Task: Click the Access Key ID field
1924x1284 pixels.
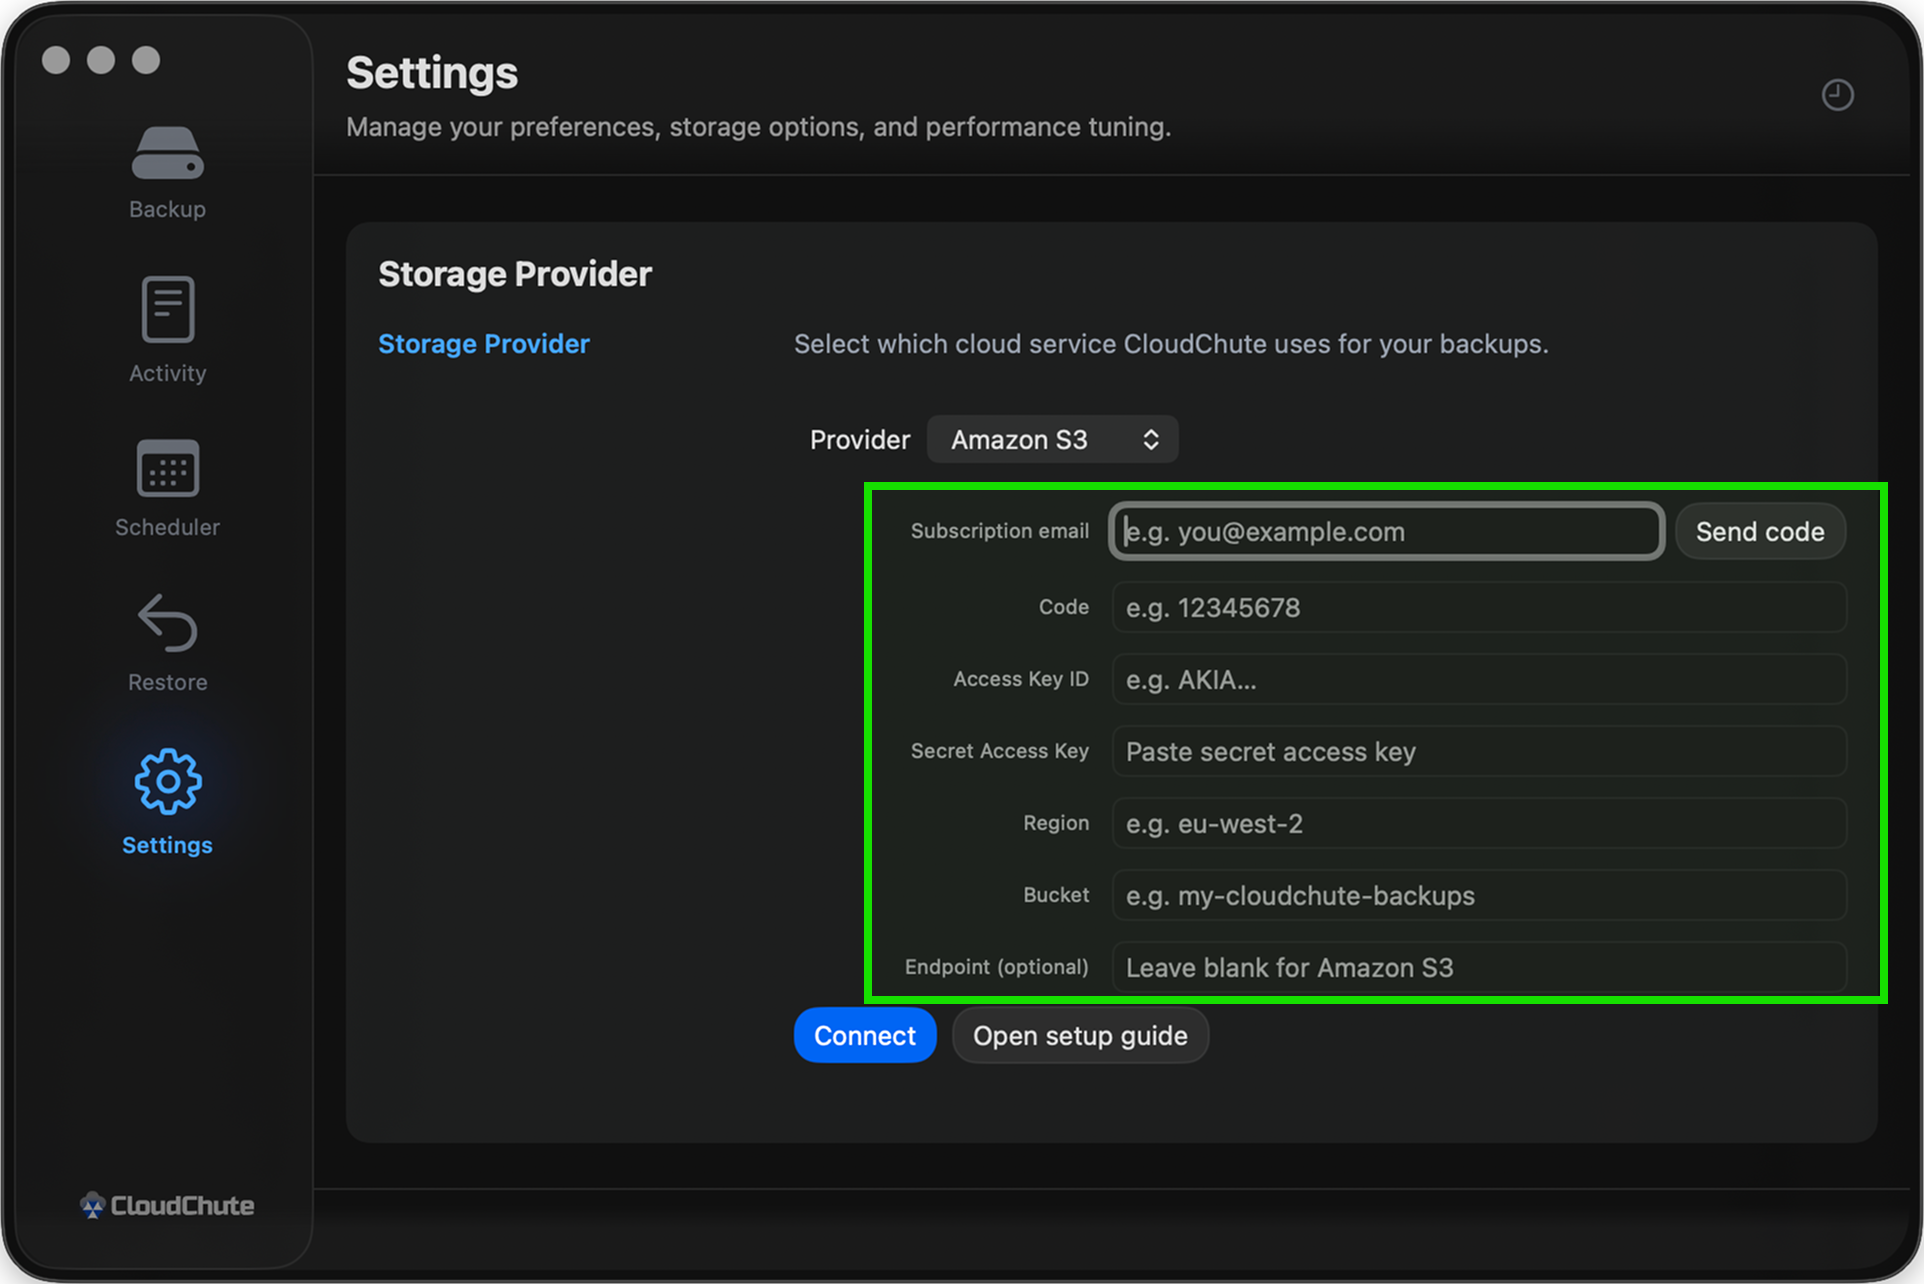Action: pyautogui.click(x=1479, y=680)
